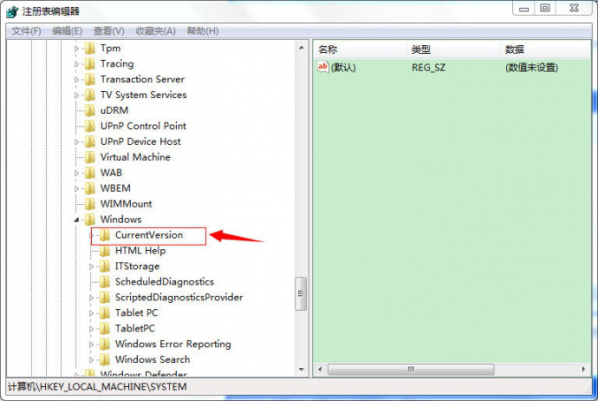Click the UPnP Control Point folder icon
598x401 pixels.
[x=90, y=126]
